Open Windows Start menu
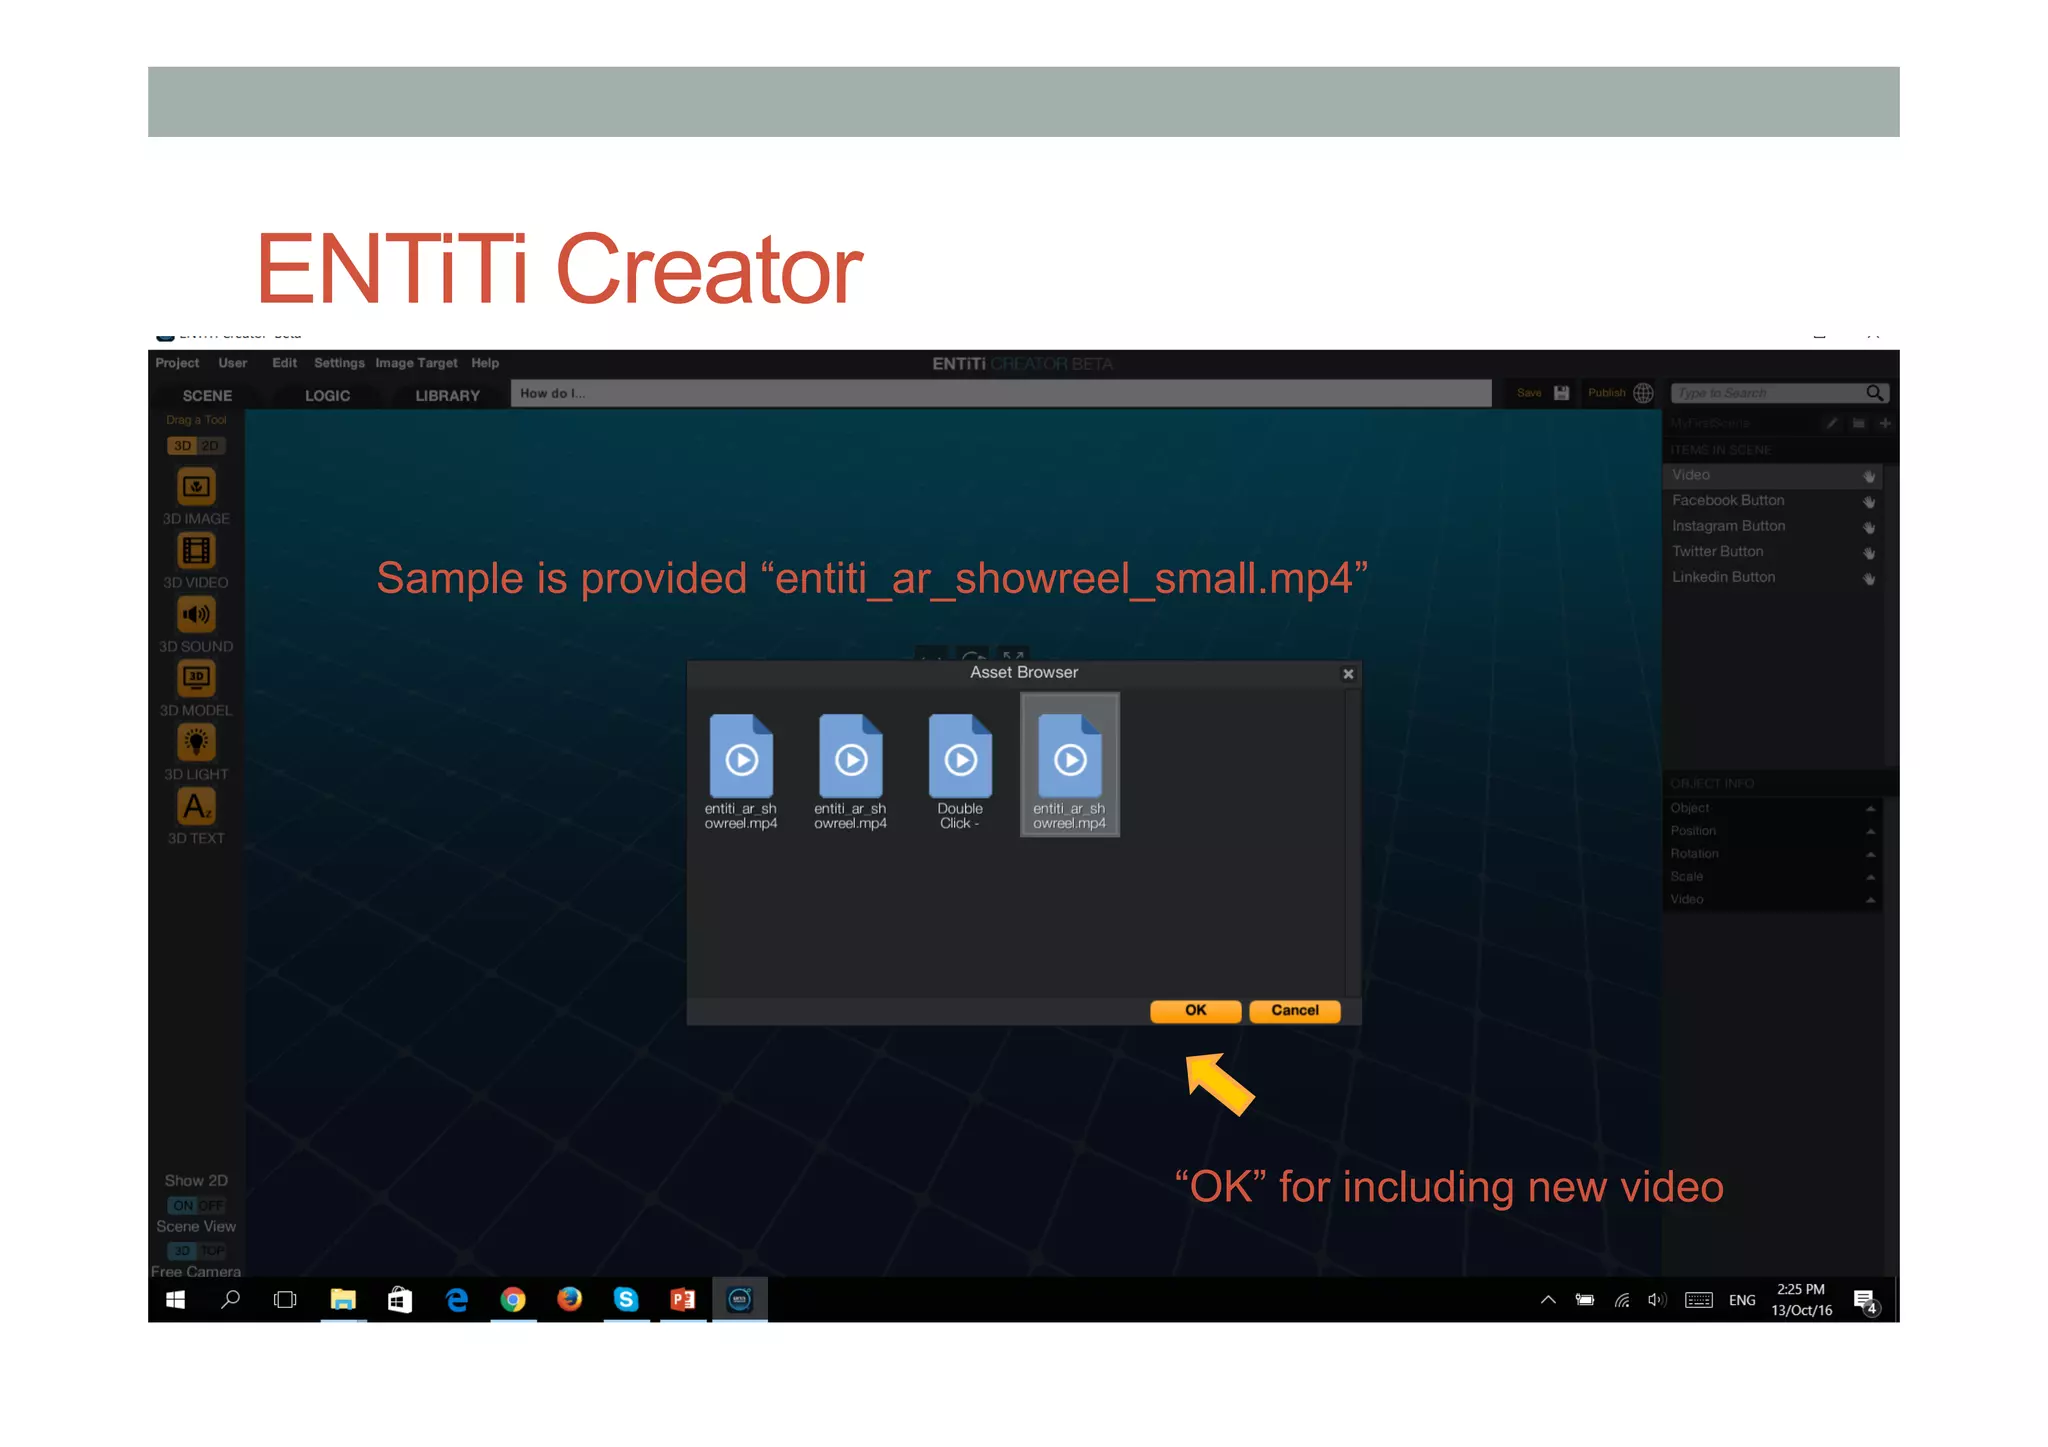Viewport: 2048px width, 1447px height. pos(175,1299)
